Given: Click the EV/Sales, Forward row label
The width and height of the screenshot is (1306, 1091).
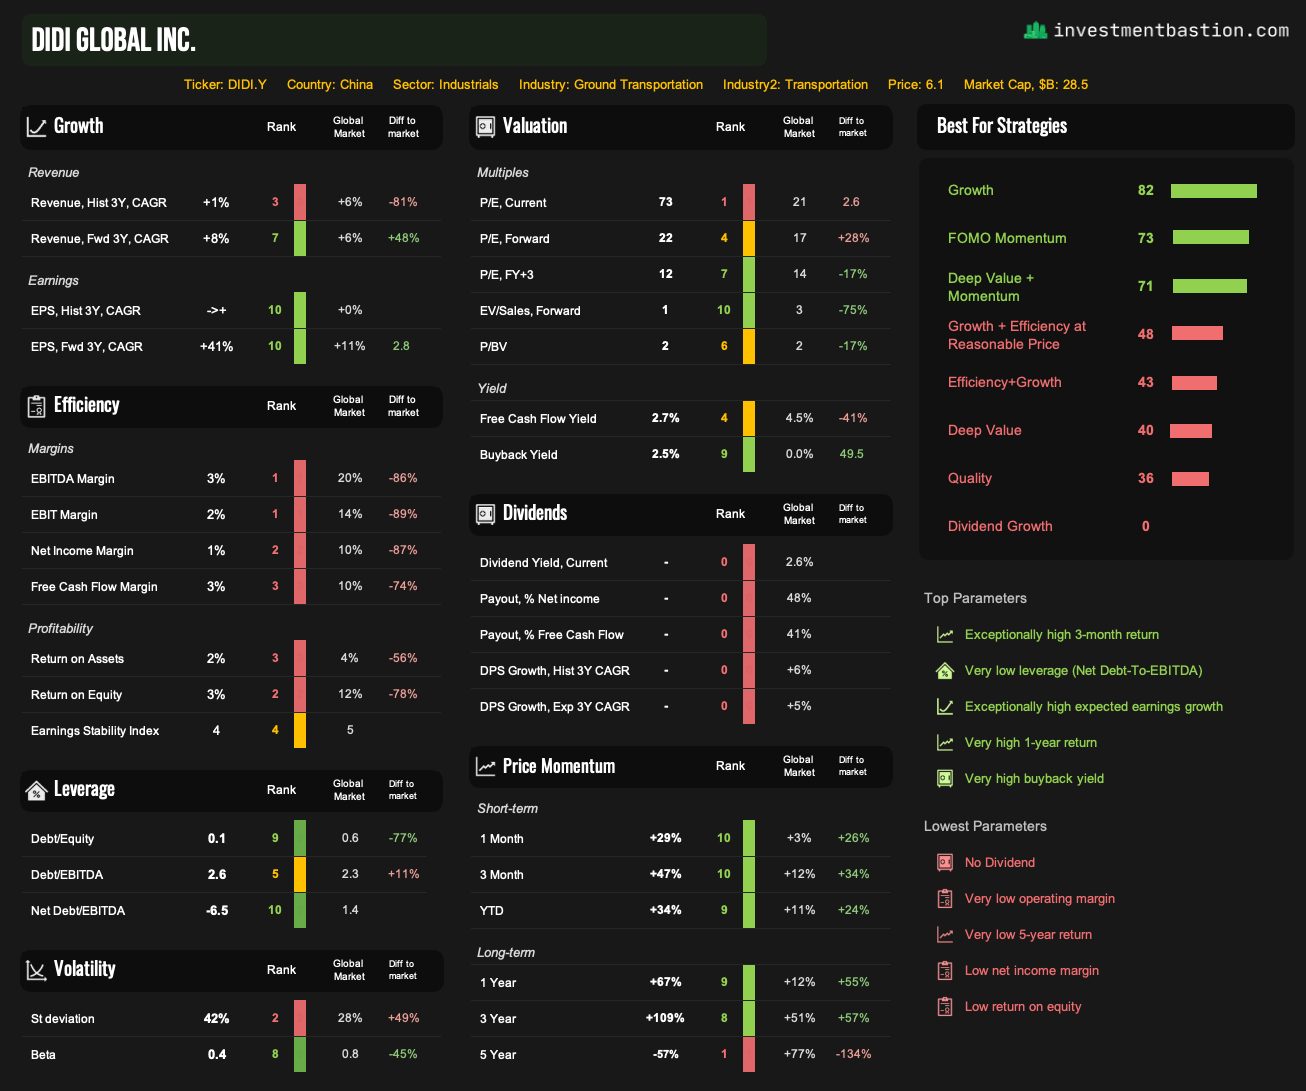Looking at the screenshot, I should 530,311.
